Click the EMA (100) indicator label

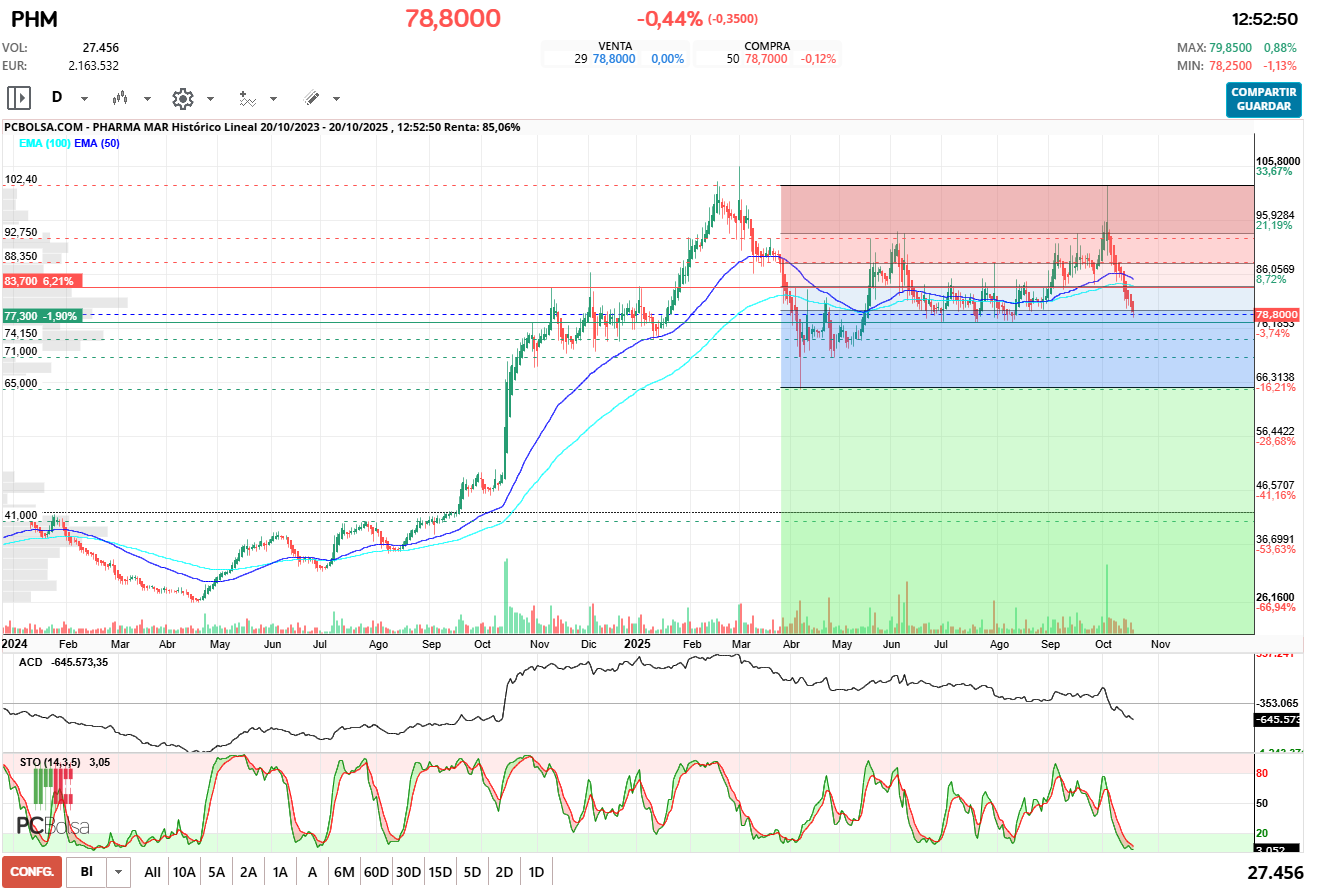click(x=44, y=144)
